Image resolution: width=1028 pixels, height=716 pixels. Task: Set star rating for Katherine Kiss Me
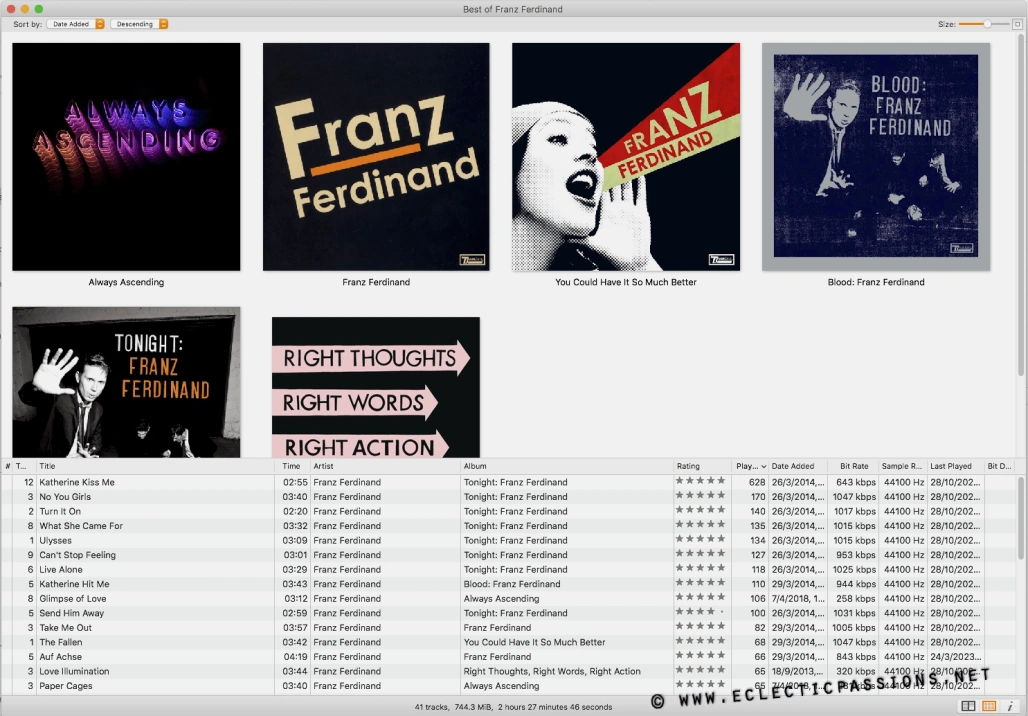point(700,481)
